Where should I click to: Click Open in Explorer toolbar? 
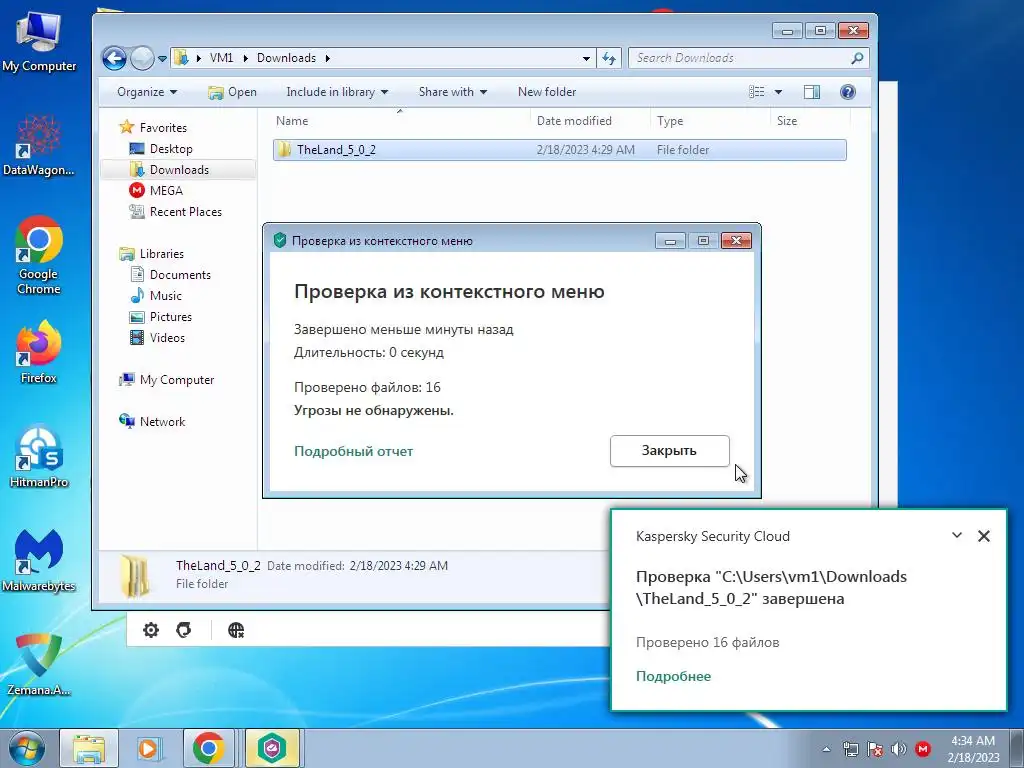pos(232,92)
